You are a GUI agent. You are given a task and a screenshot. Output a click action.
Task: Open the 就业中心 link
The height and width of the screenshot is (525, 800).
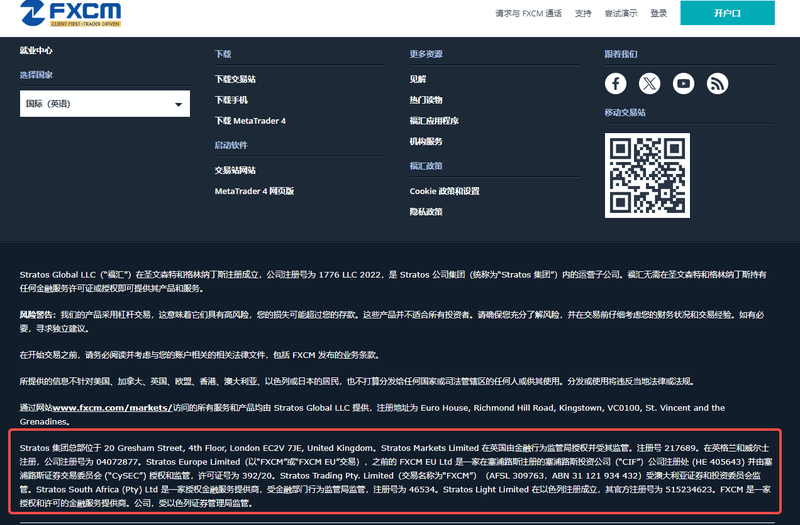pyautogui.click(x=36, y=50)
